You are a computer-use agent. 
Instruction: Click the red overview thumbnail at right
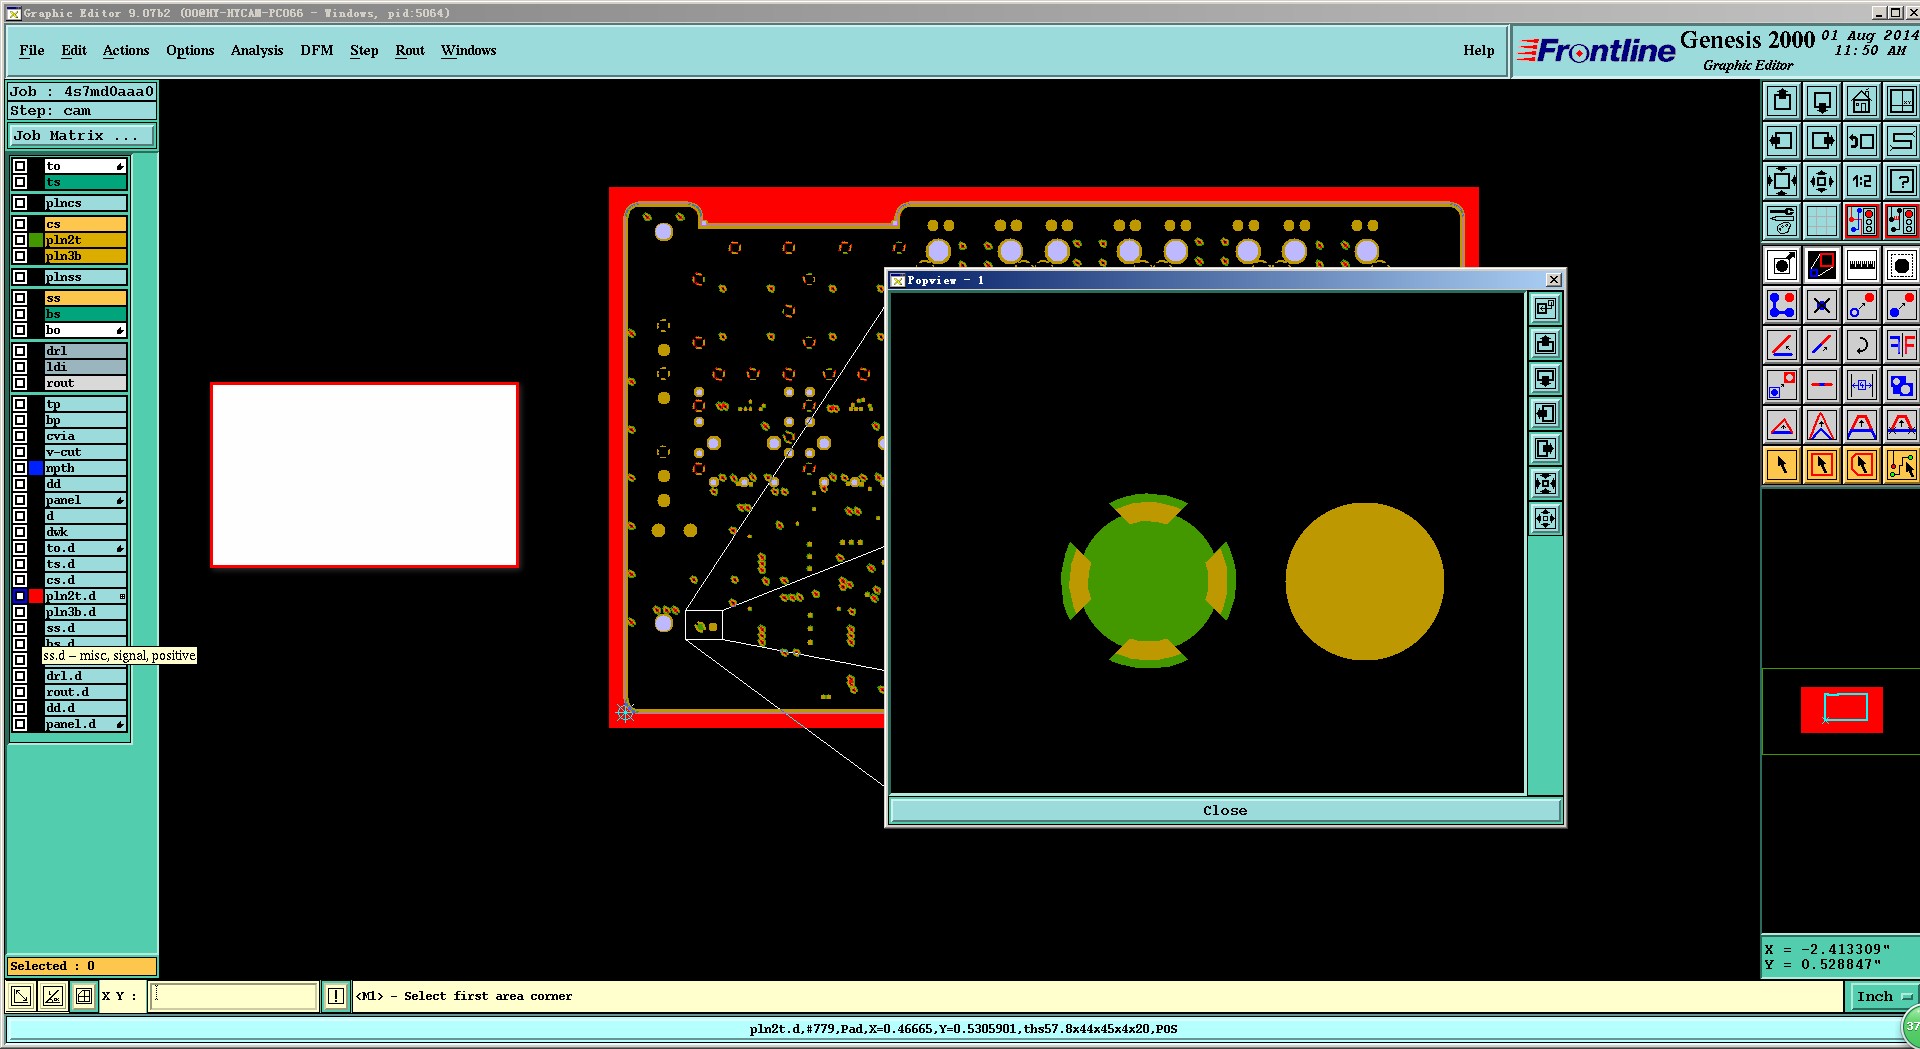(1841, 710)
